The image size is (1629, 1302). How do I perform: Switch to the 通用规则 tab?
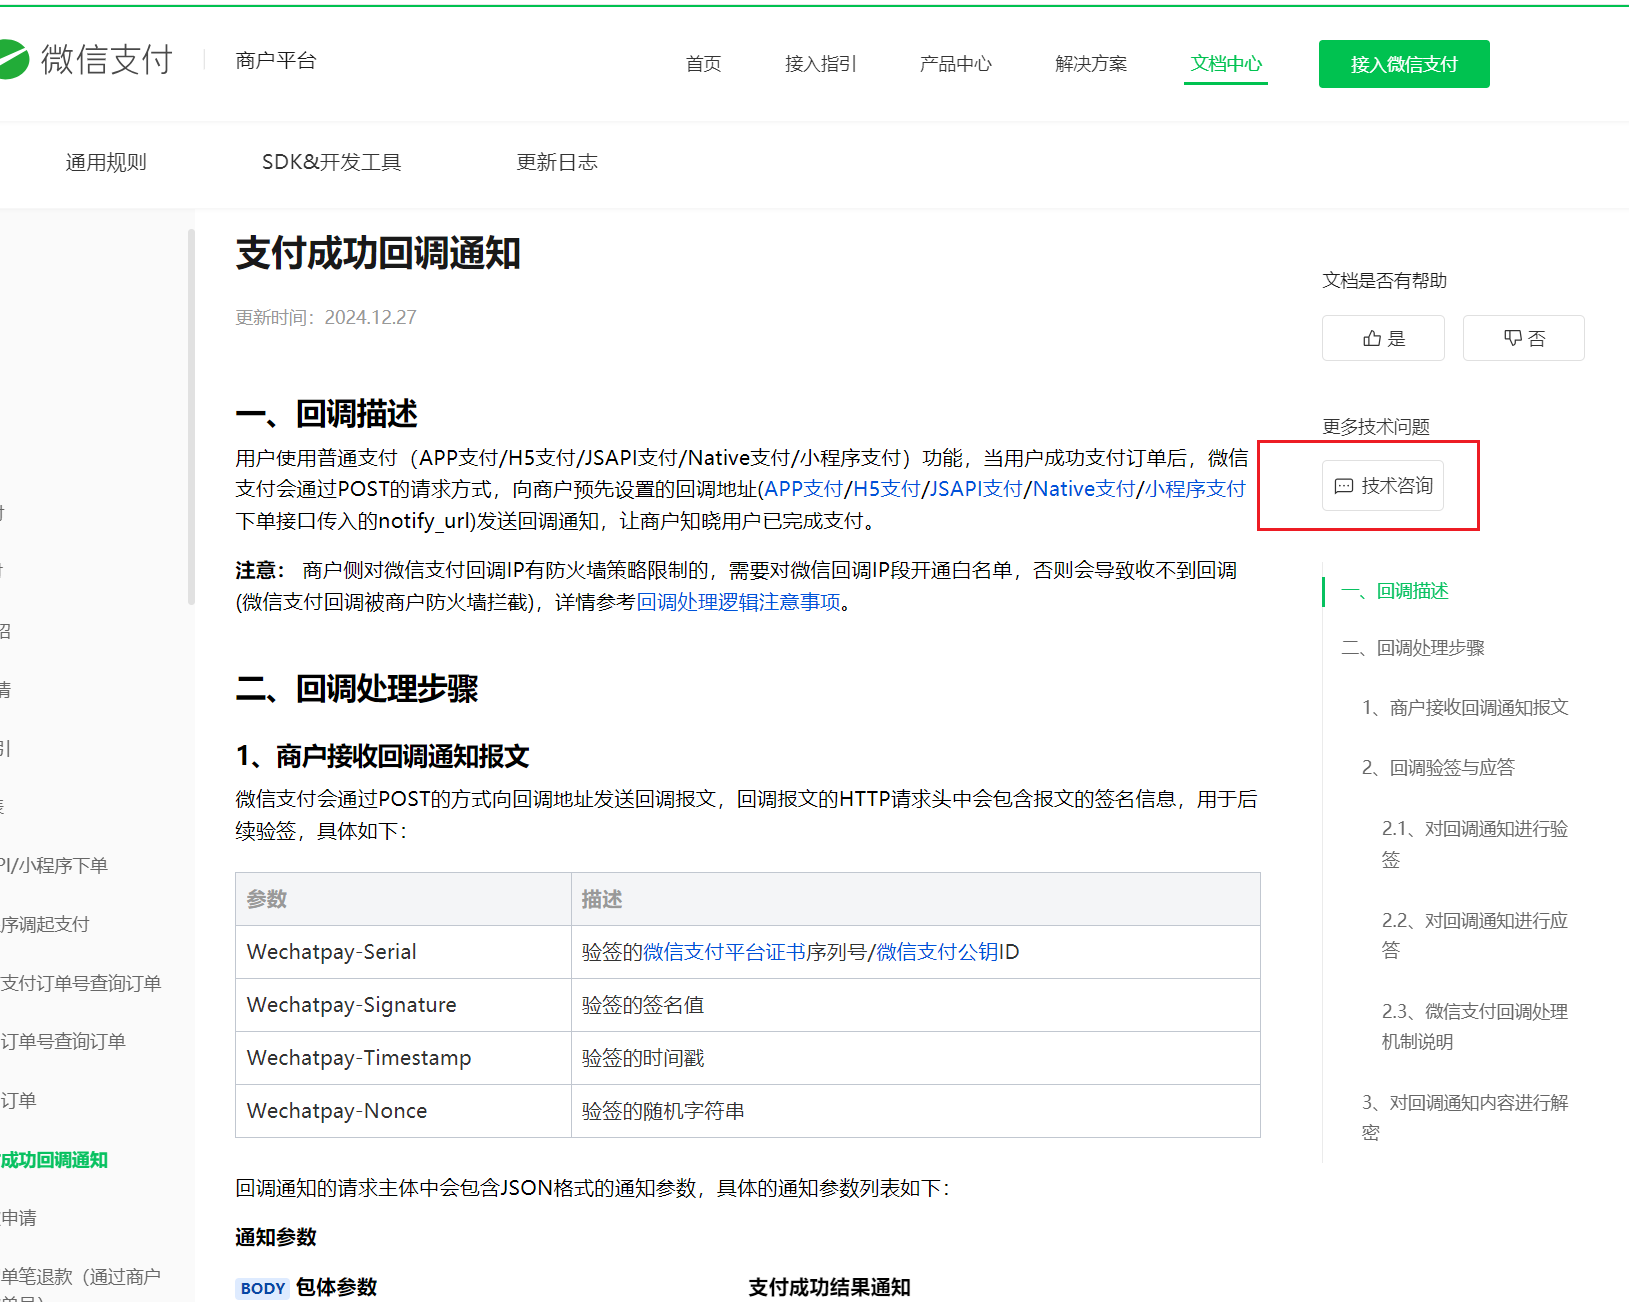106,162
